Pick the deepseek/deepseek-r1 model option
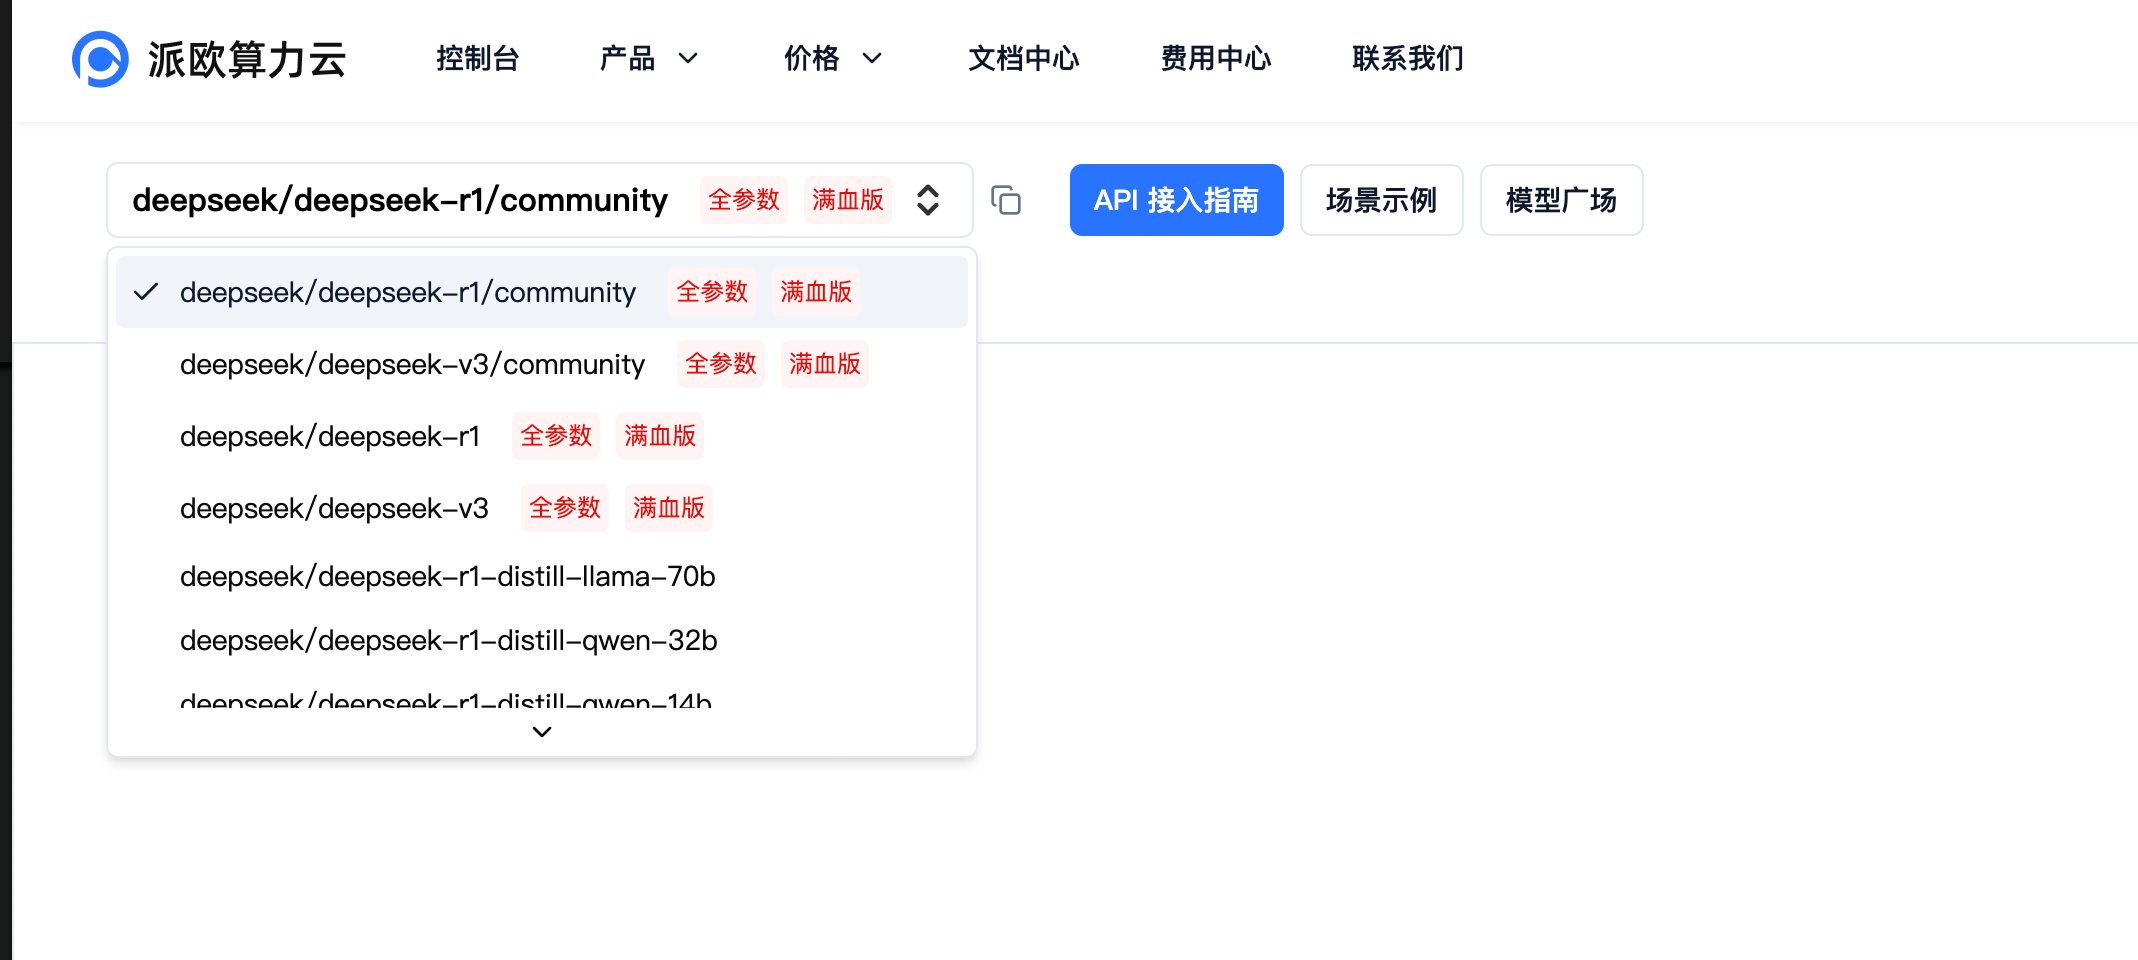 542,436
